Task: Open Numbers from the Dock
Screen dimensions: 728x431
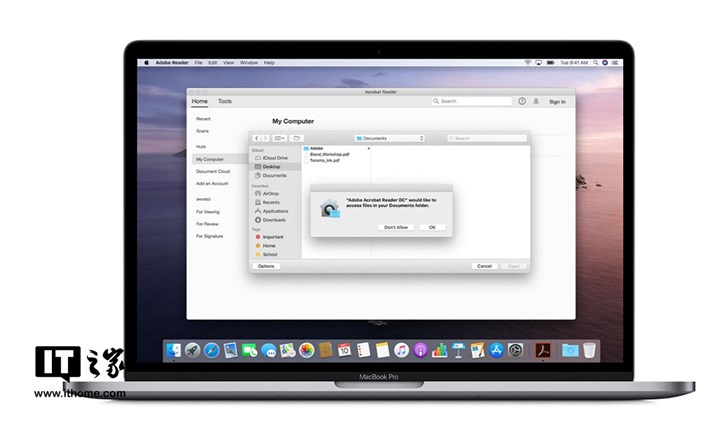Action: click(439, 350)
